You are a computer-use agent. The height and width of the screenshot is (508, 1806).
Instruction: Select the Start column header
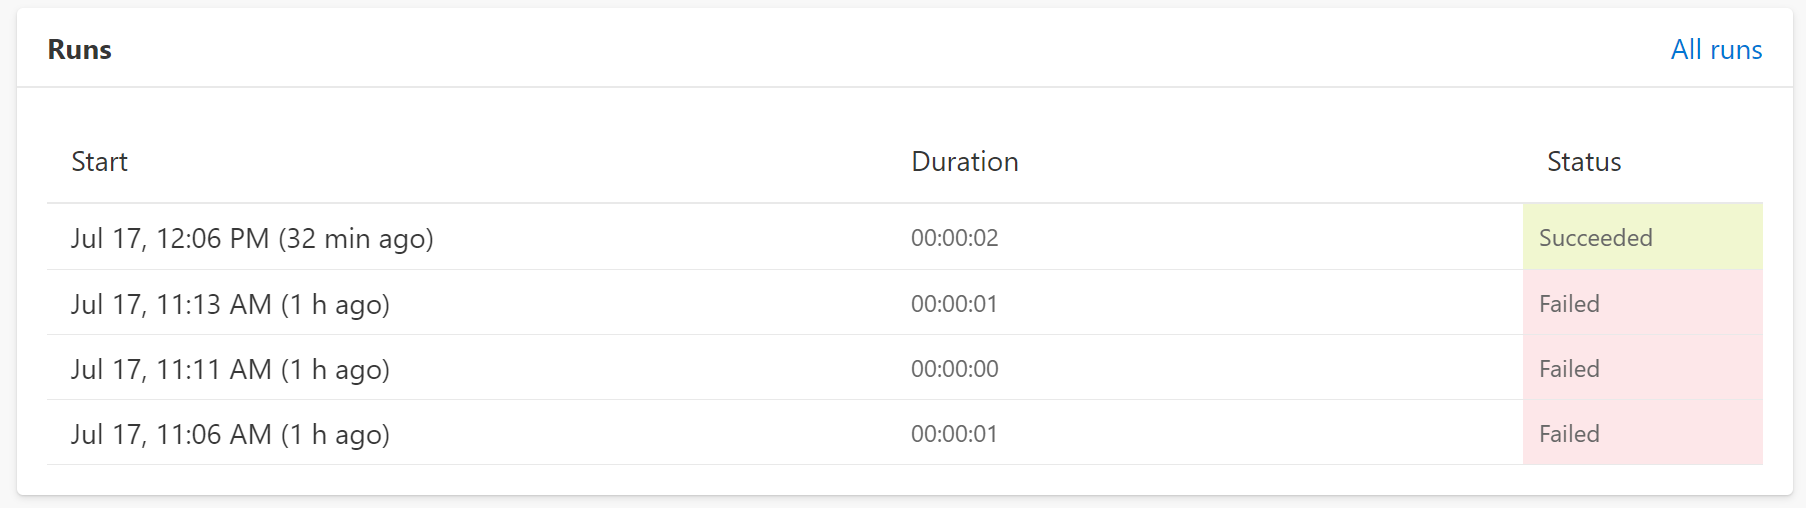[x=99, y=162]
